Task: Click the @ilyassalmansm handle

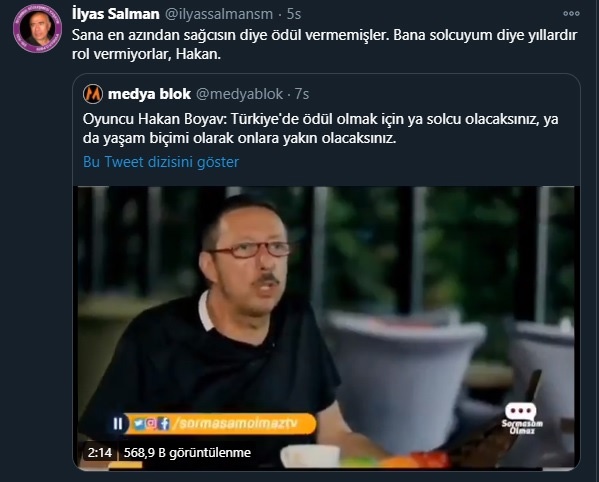Action: [219, 14]
